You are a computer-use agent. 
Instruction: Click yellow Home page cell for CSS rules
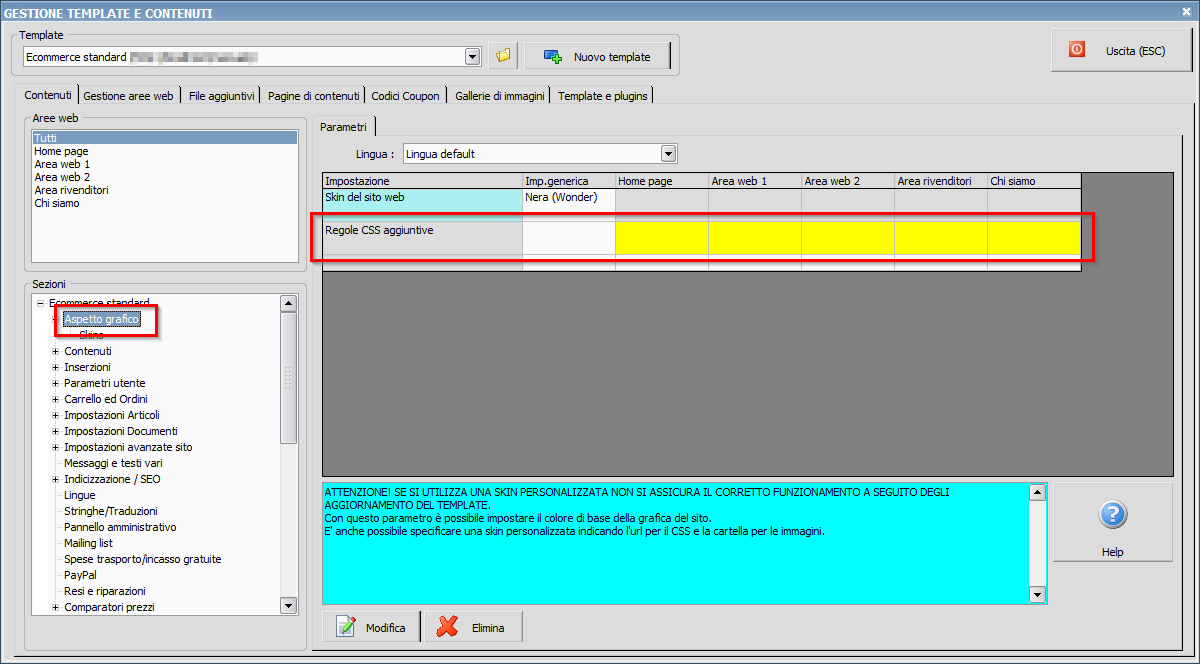[x=661, y=238]
